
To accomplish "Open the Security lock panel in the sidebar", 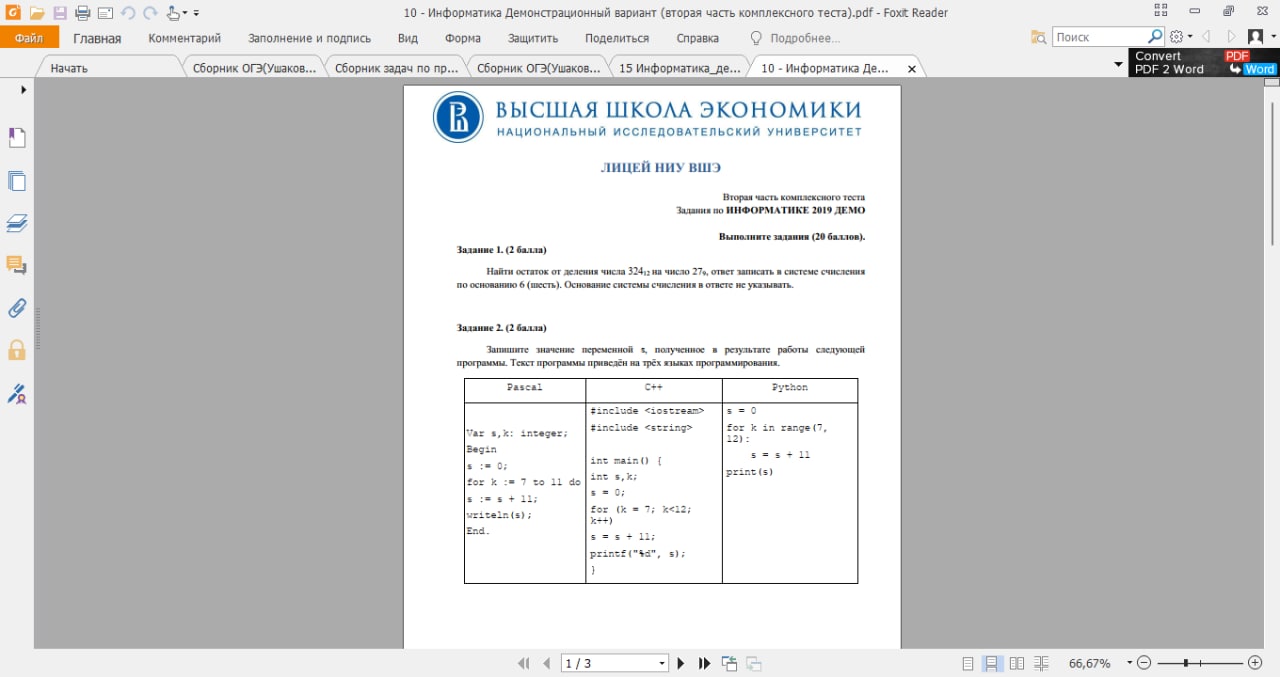I will [17, 350].
